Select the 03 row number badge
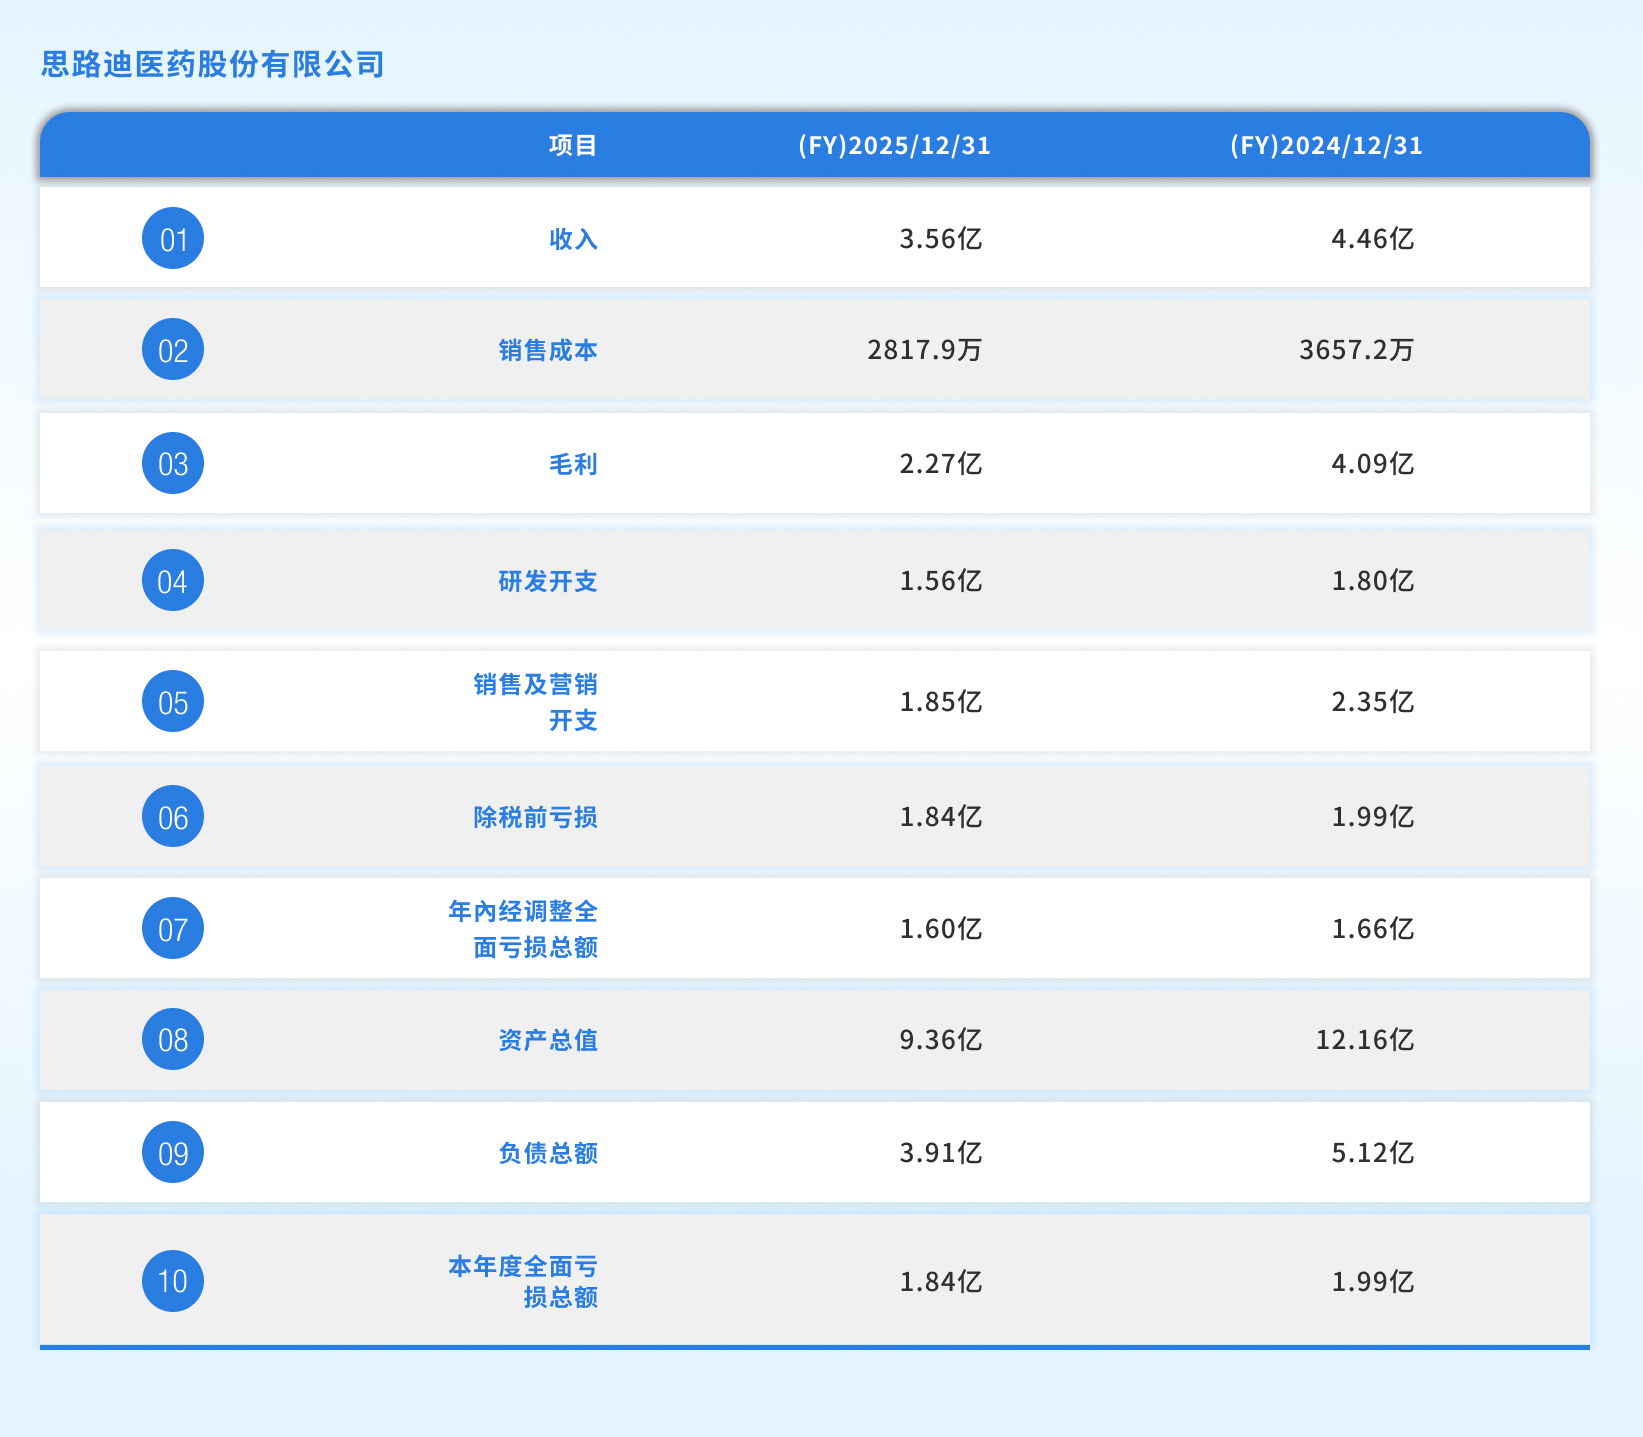 [173, 464]
